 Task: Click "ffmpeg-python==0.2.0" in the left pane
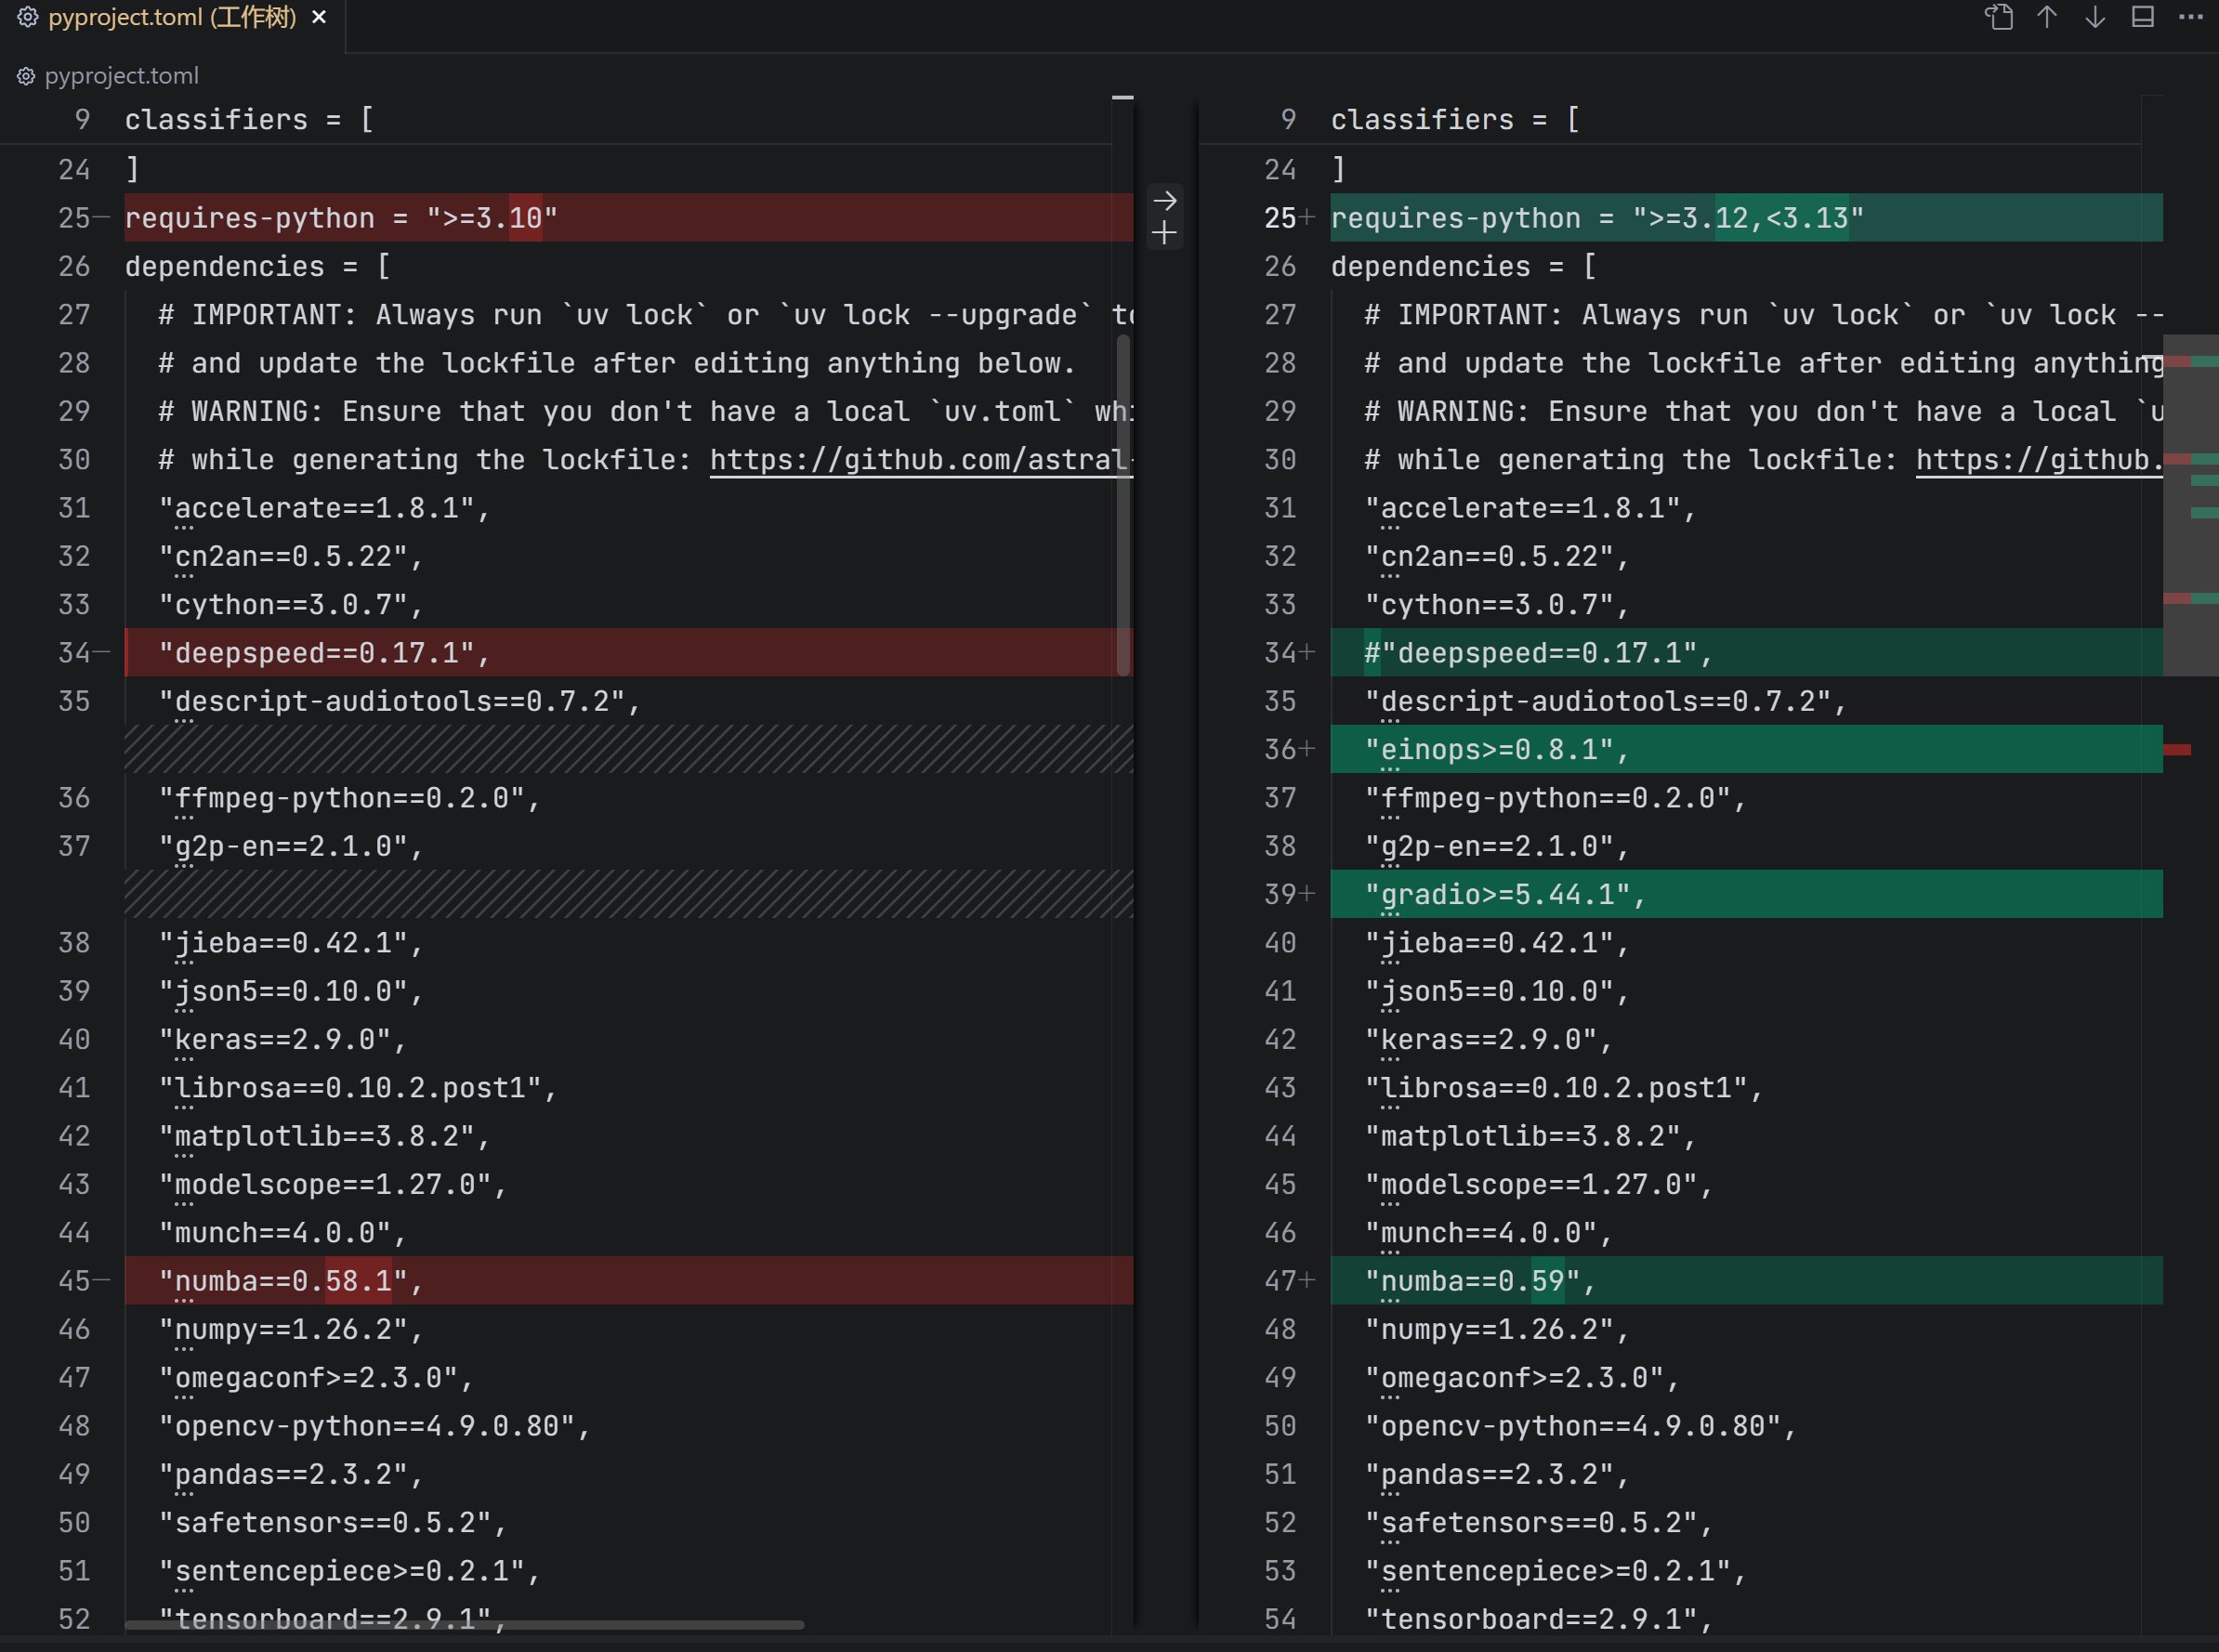[x=349, y=798]
